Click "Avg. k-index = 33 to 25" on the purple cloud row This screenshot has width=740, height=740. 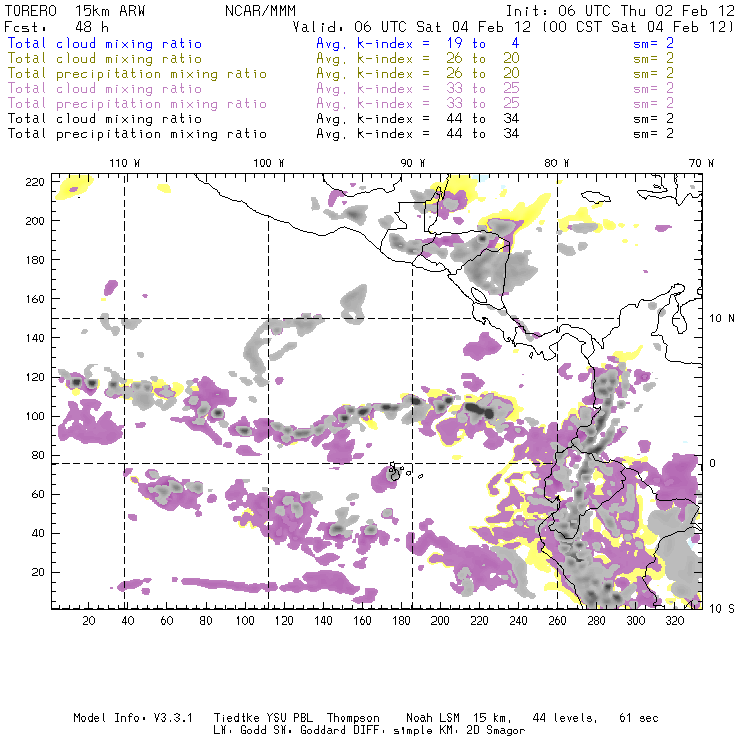point(418,89)
